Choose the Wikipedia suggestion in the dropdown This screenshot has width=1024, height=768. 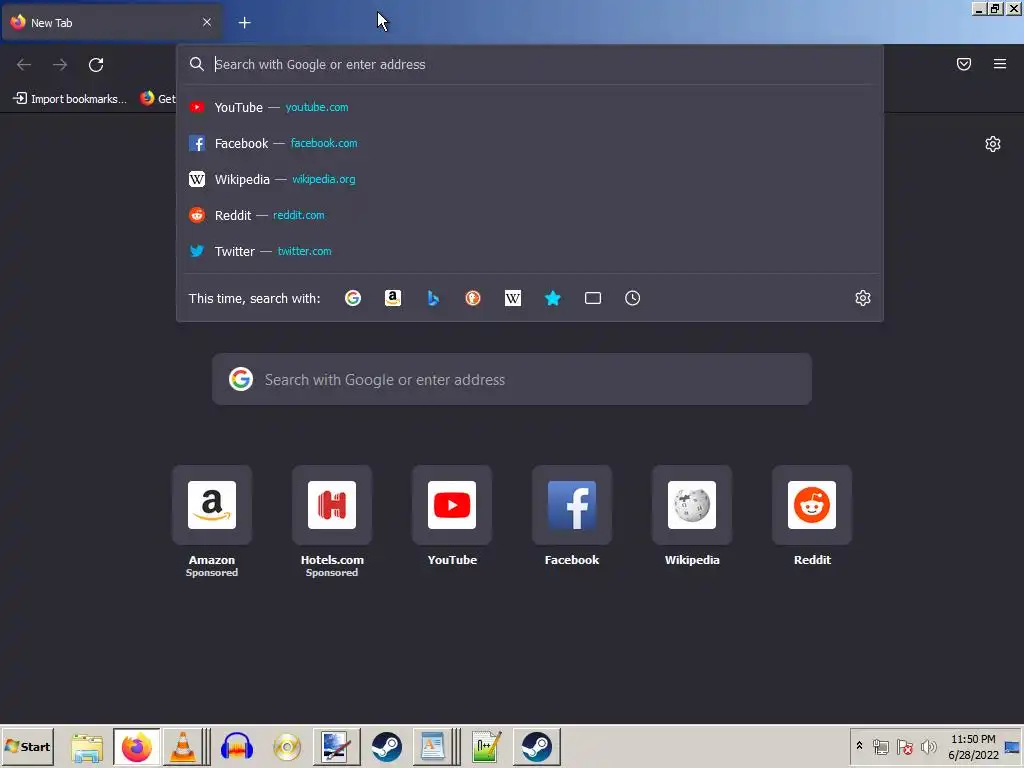(530, 179)
